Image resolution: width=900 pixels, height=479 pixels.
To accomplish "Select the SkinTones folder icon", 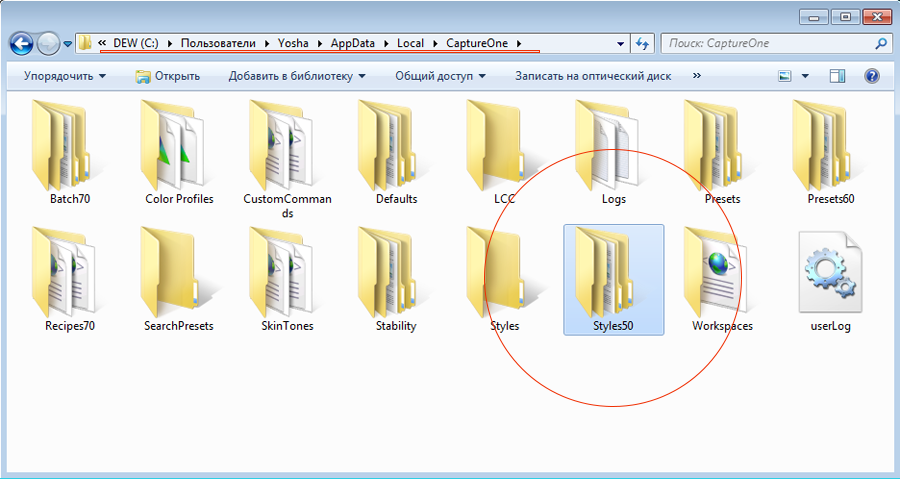I will 281,272.
